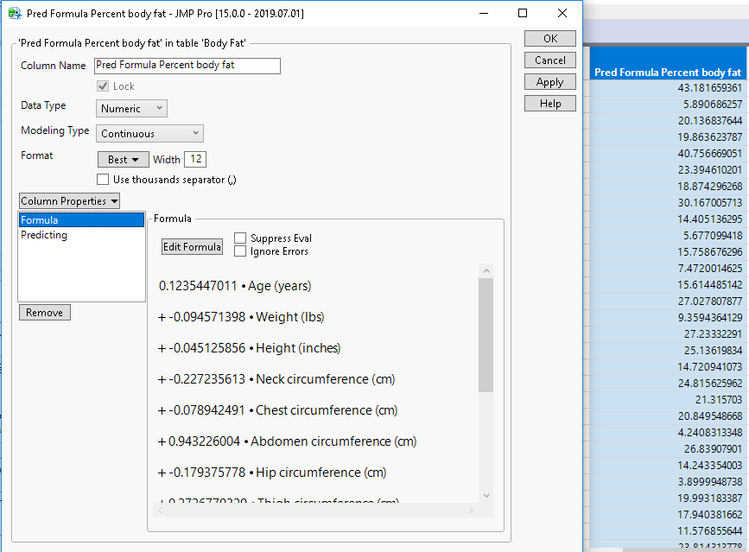Click table cell with value 24.815625962
Screen dimensions: 749x552
[x=667, y=383]
